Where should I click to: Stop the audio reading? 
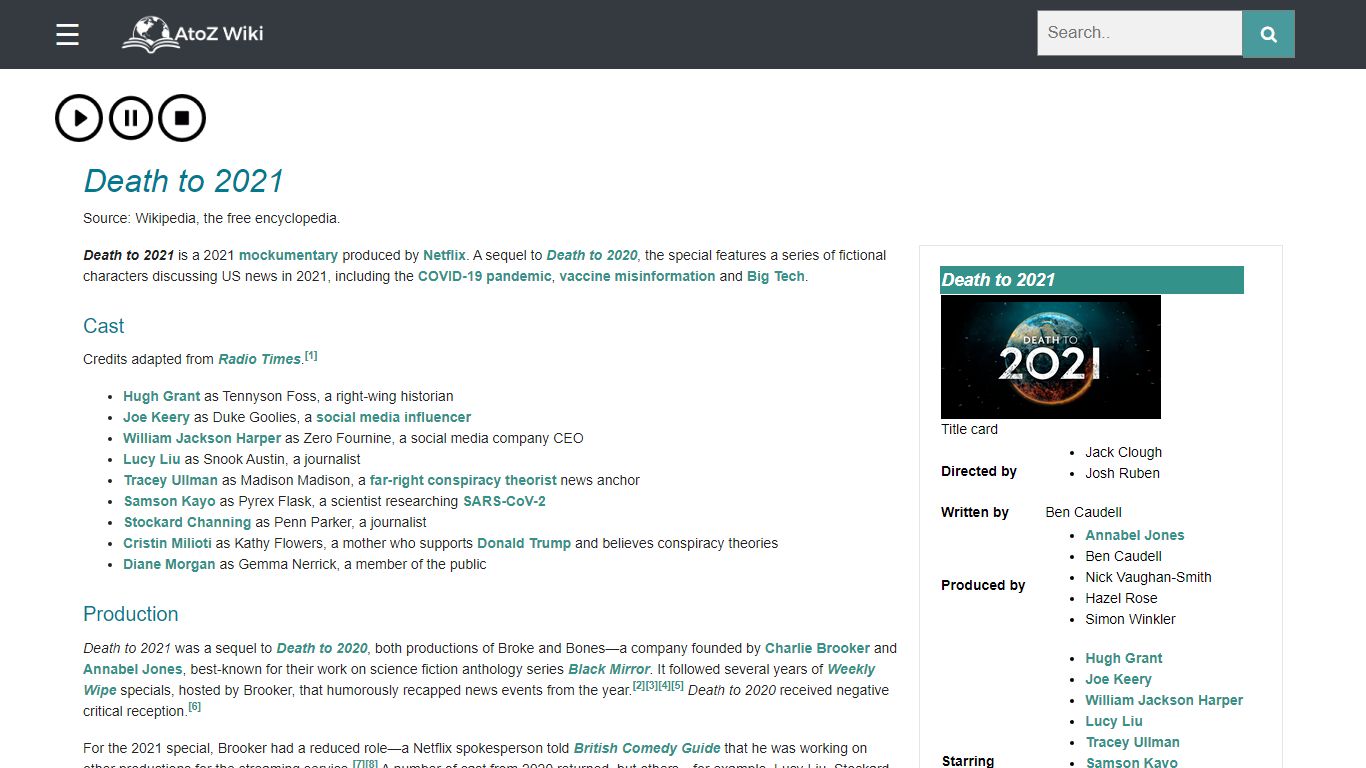(x=182, y=118)
